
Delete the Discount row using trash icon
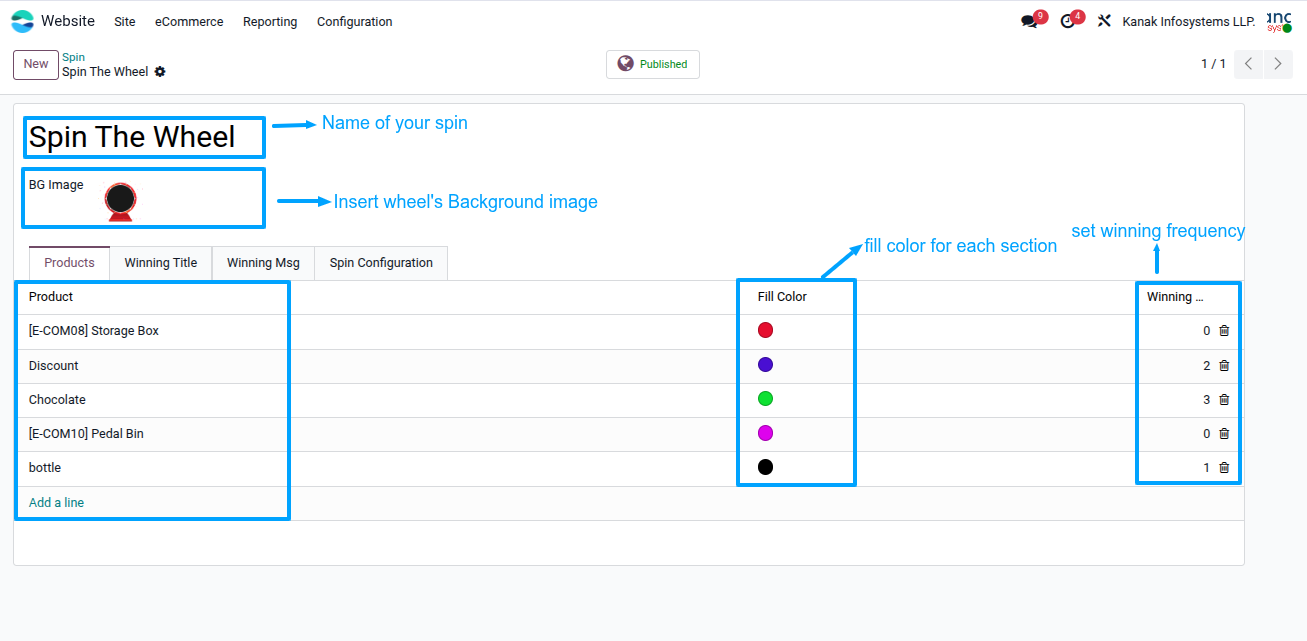click(1224, 366)
